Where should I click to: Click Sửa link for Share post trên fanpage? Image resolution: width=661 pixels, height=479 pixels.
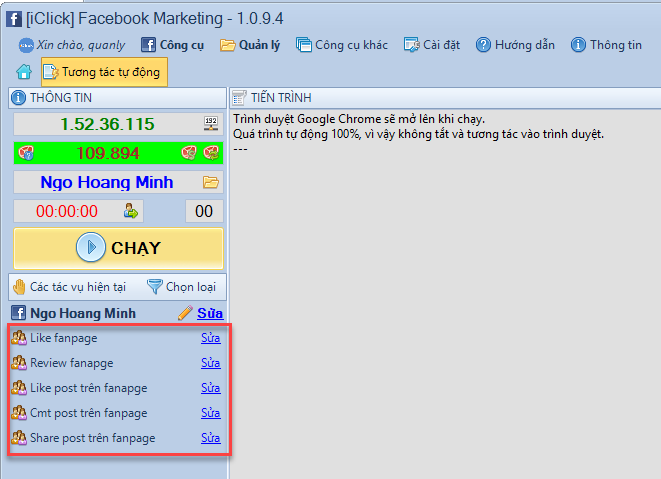point(211,438)
